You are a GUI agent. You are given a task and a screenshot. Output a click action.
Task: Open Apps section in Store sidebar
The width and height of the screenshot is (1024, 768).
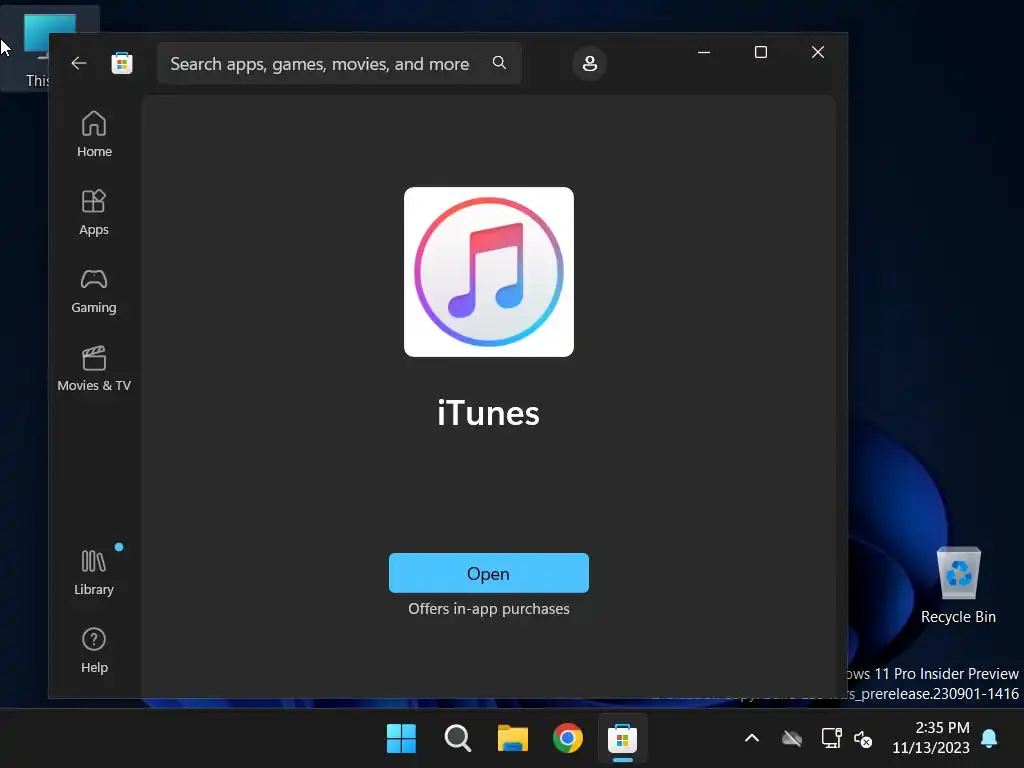[94, 212]
